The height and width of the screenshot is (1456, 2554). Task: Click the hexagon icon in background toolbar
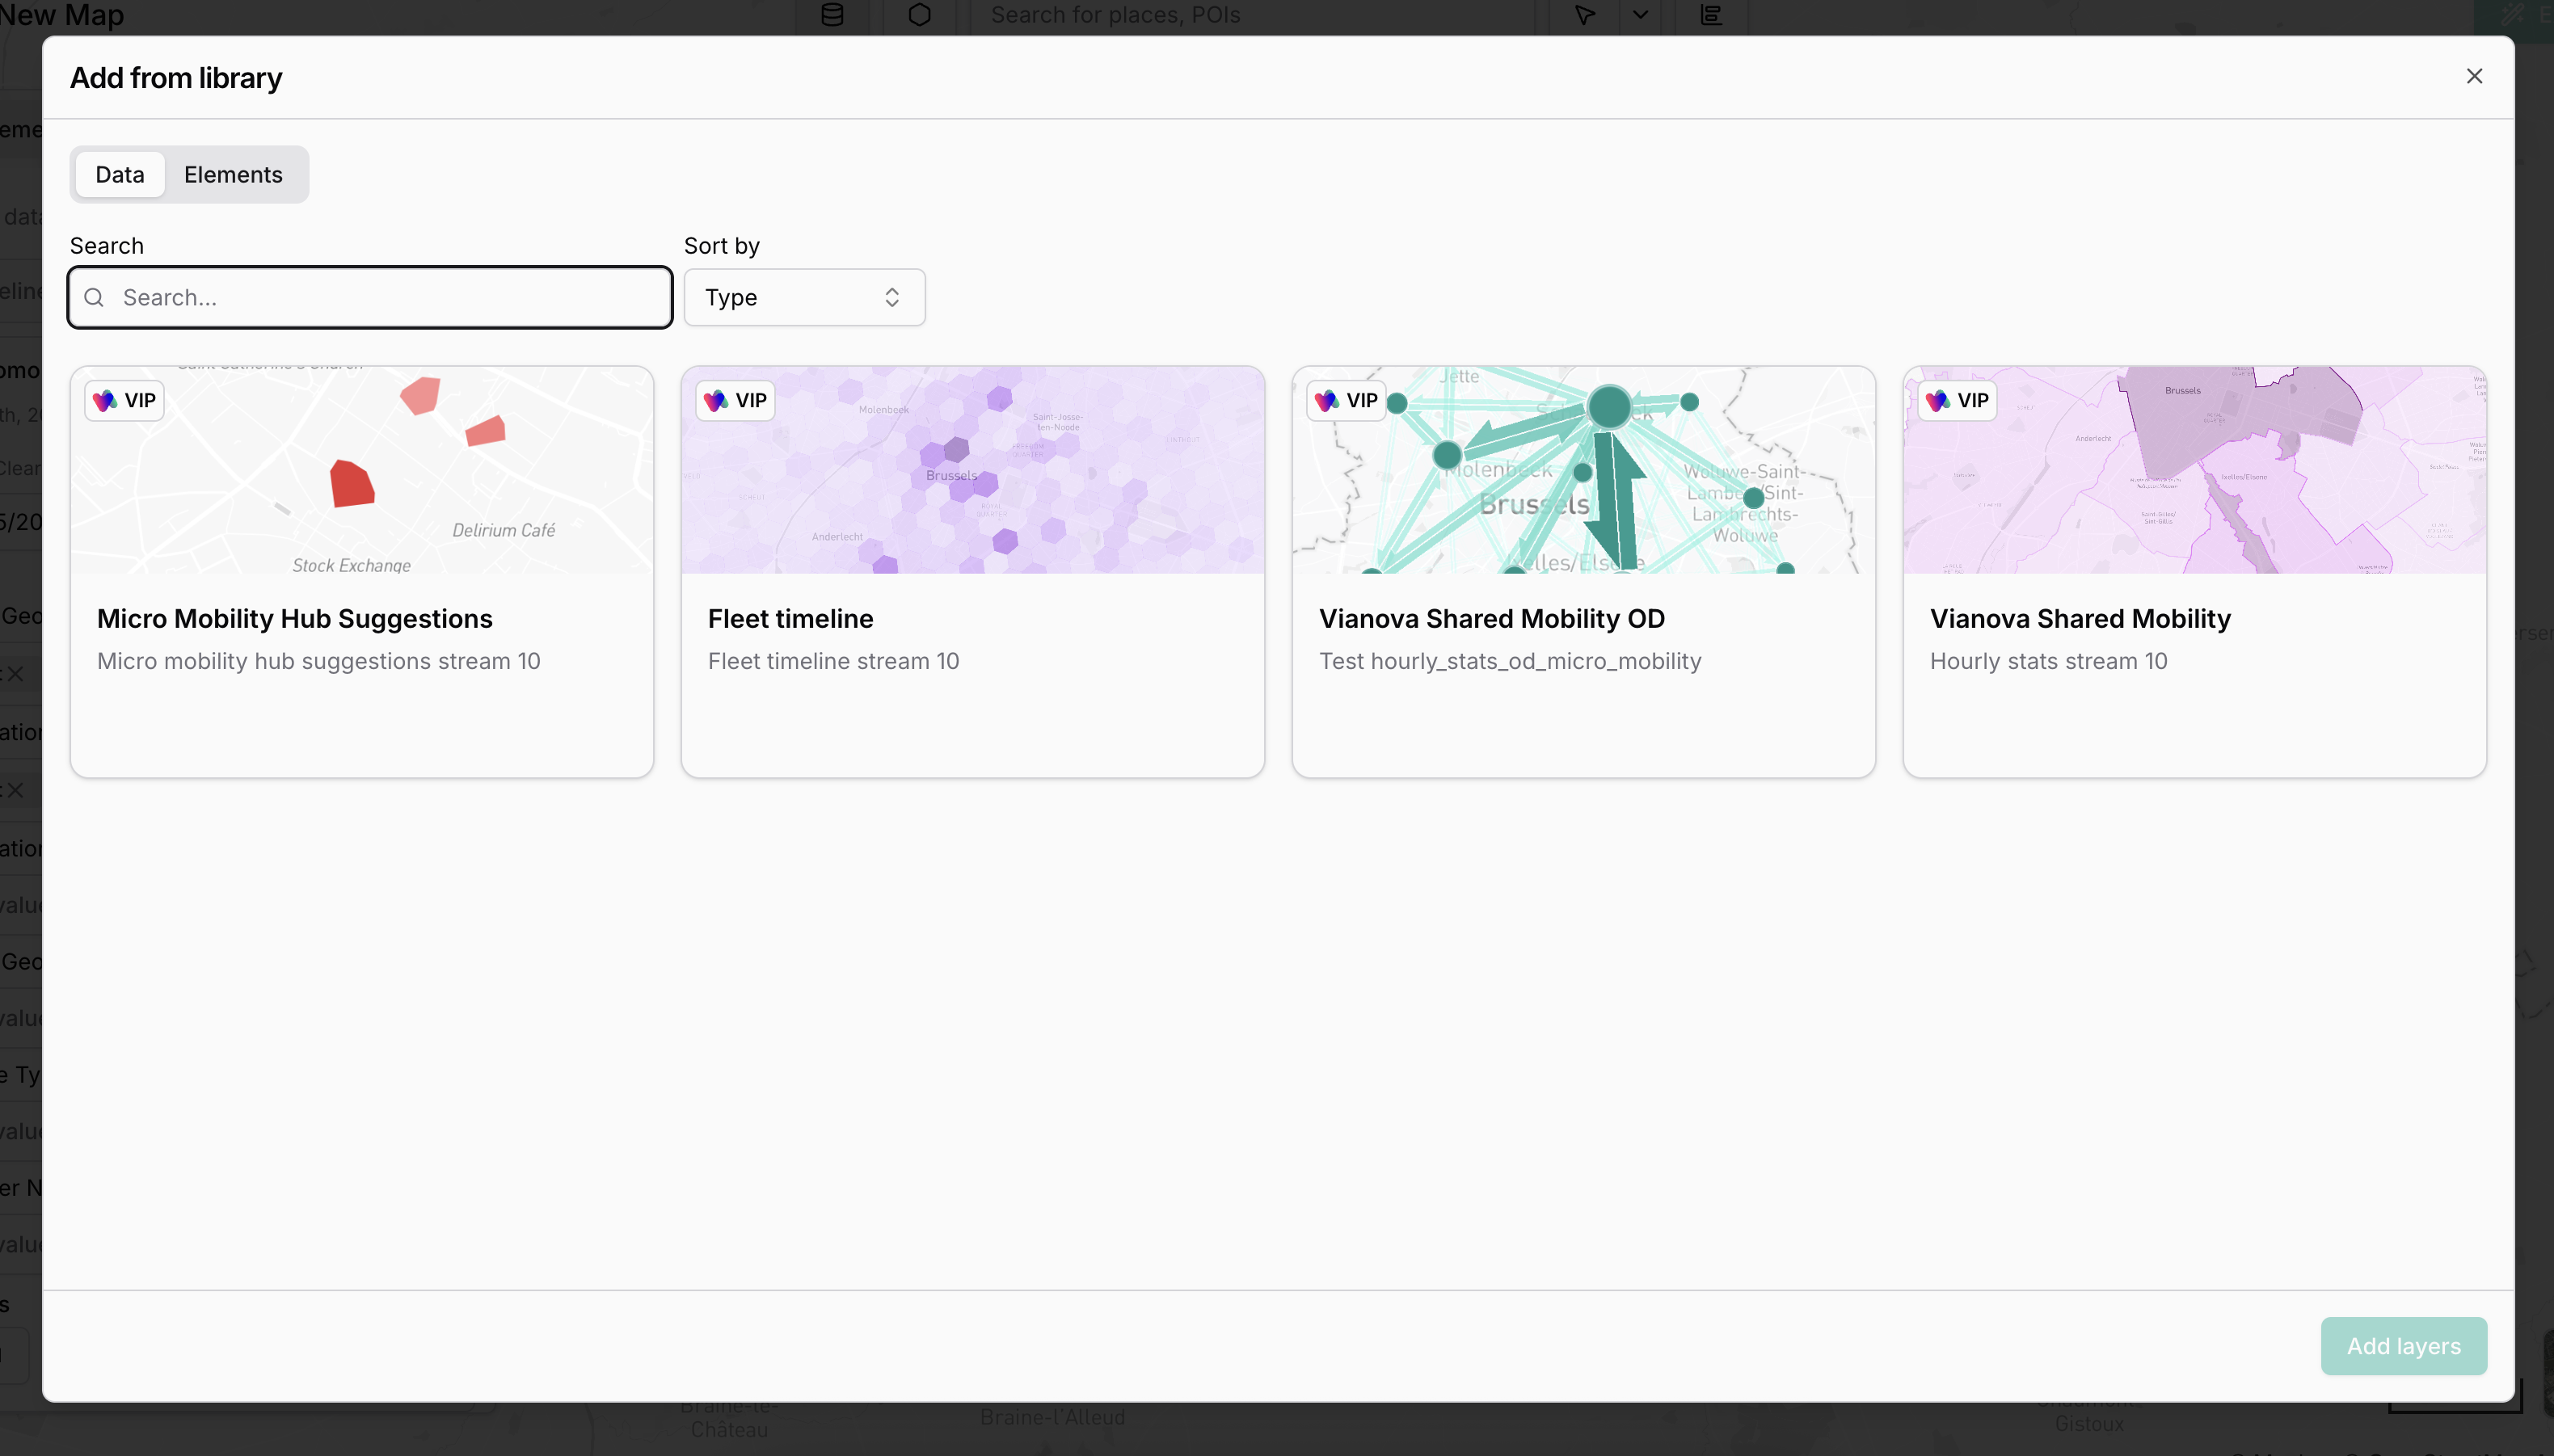click(x=919, y=15)
